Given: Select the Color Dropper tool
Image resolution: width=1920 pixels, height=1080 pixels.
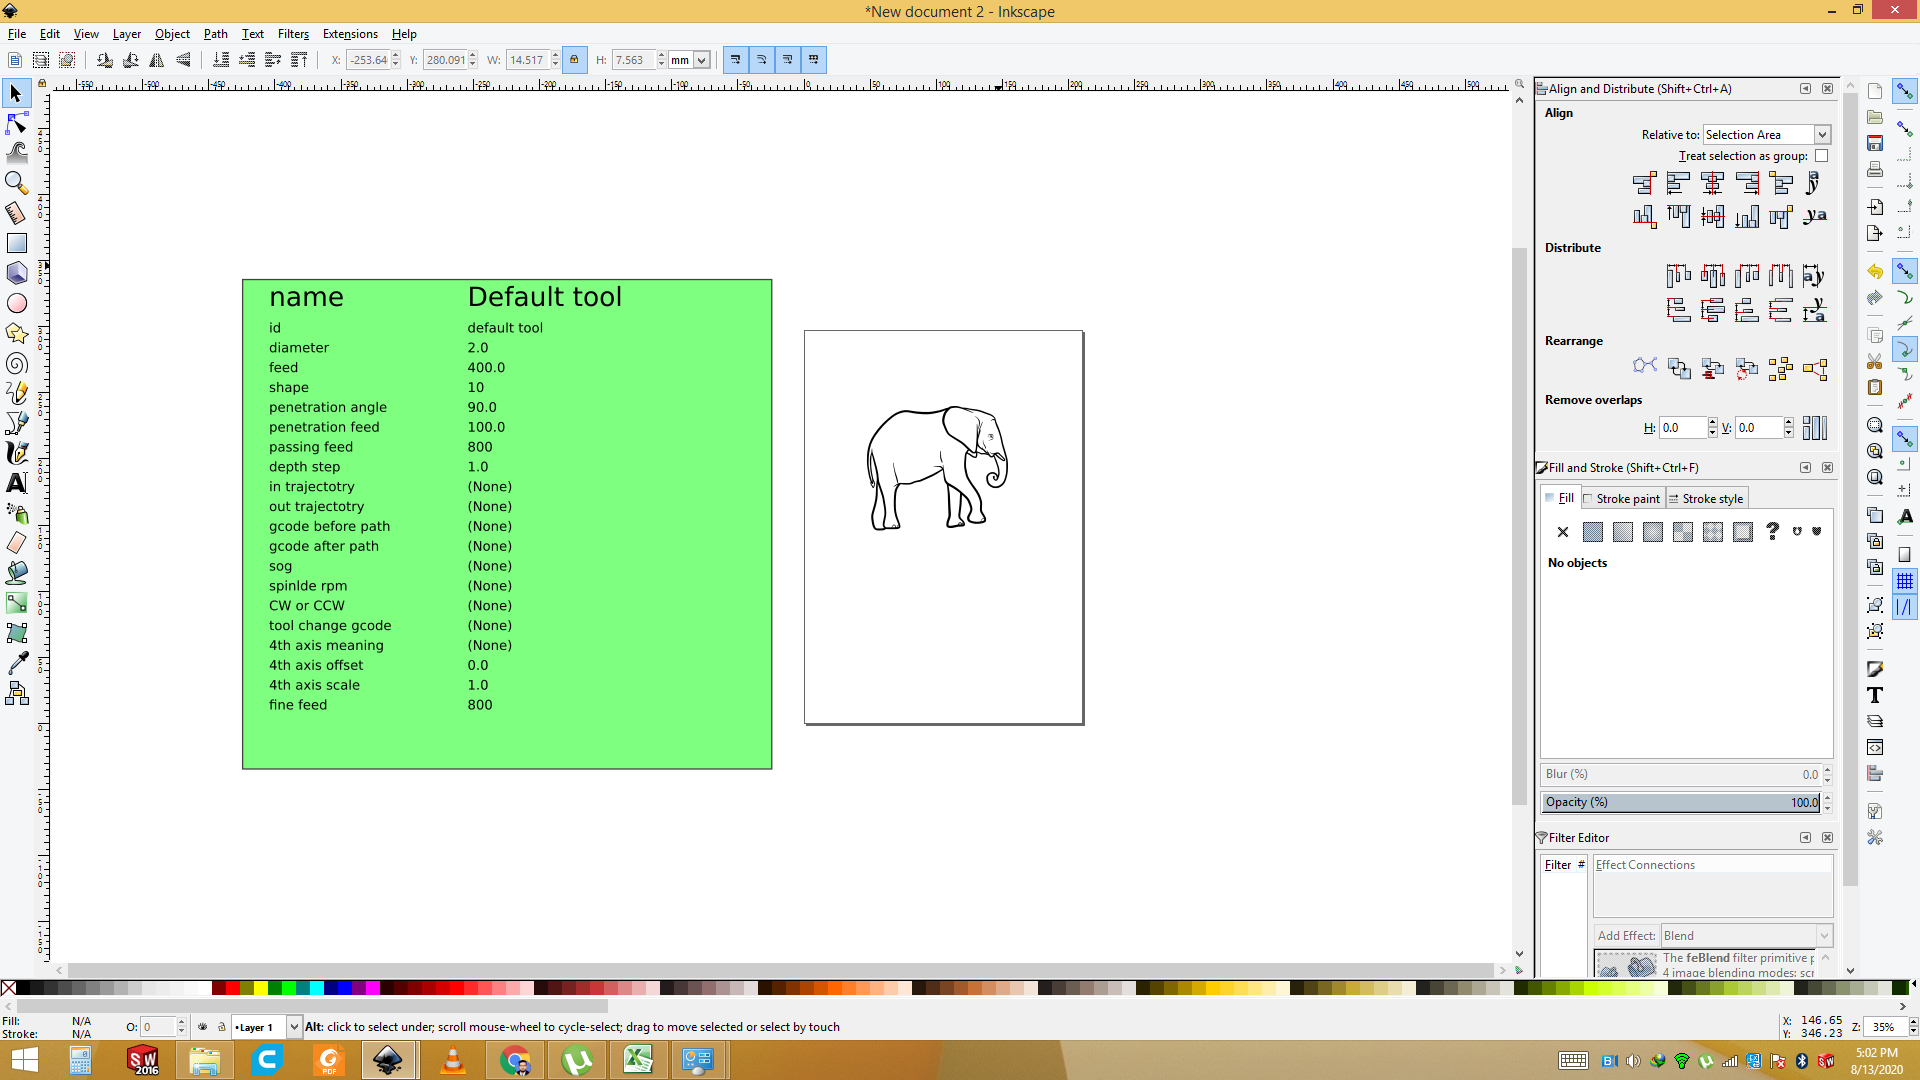Looking at the screenshot, I should click(x=17, y=663).
